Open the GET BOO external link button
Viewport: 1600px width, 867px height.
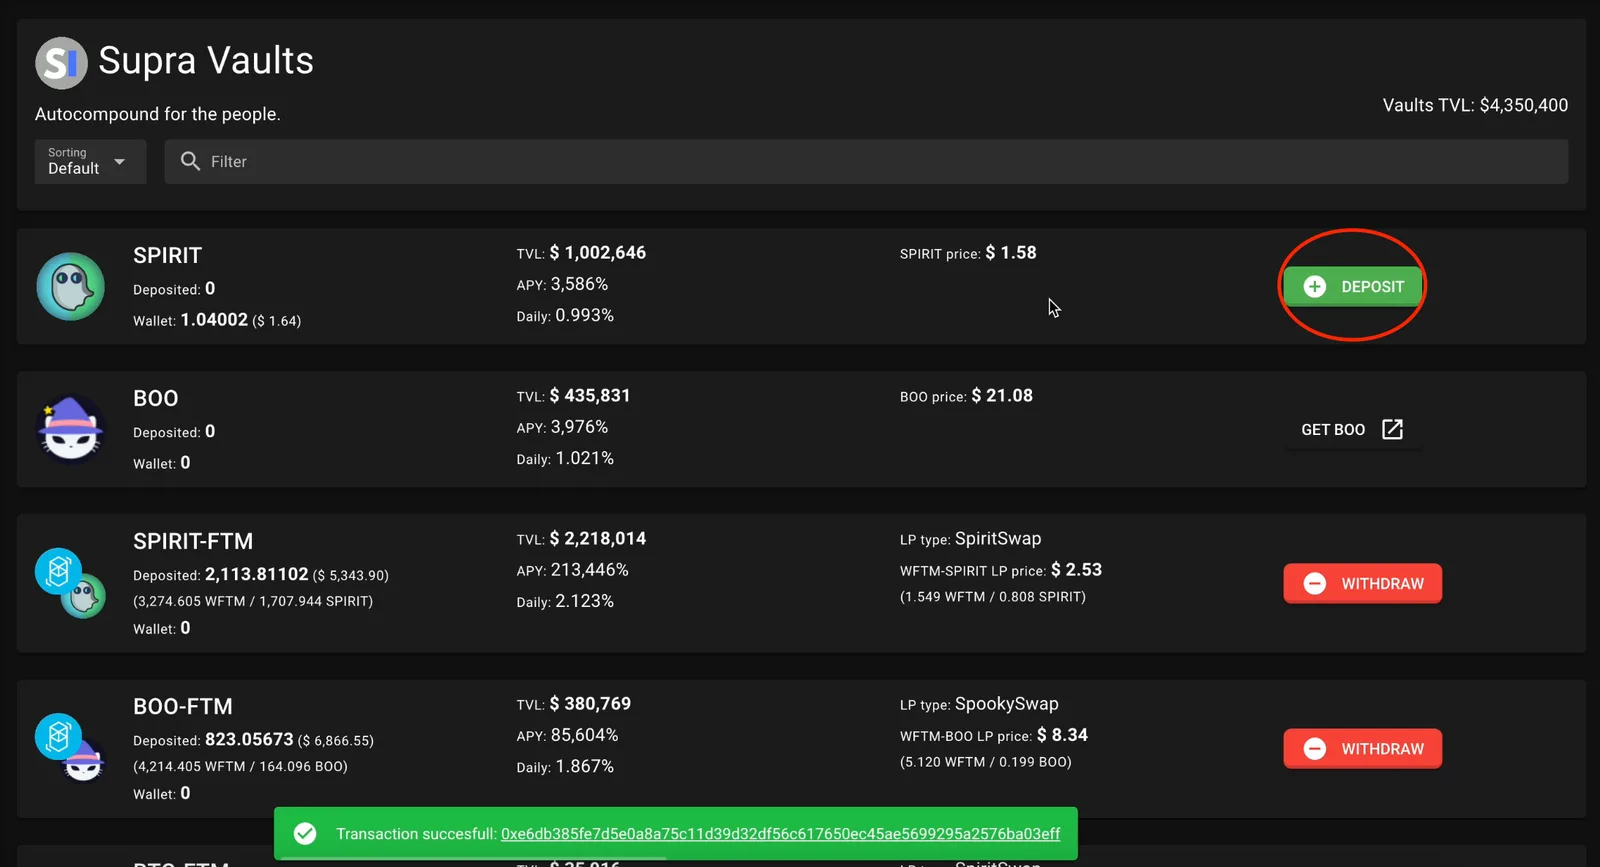tap(1353, 429)
